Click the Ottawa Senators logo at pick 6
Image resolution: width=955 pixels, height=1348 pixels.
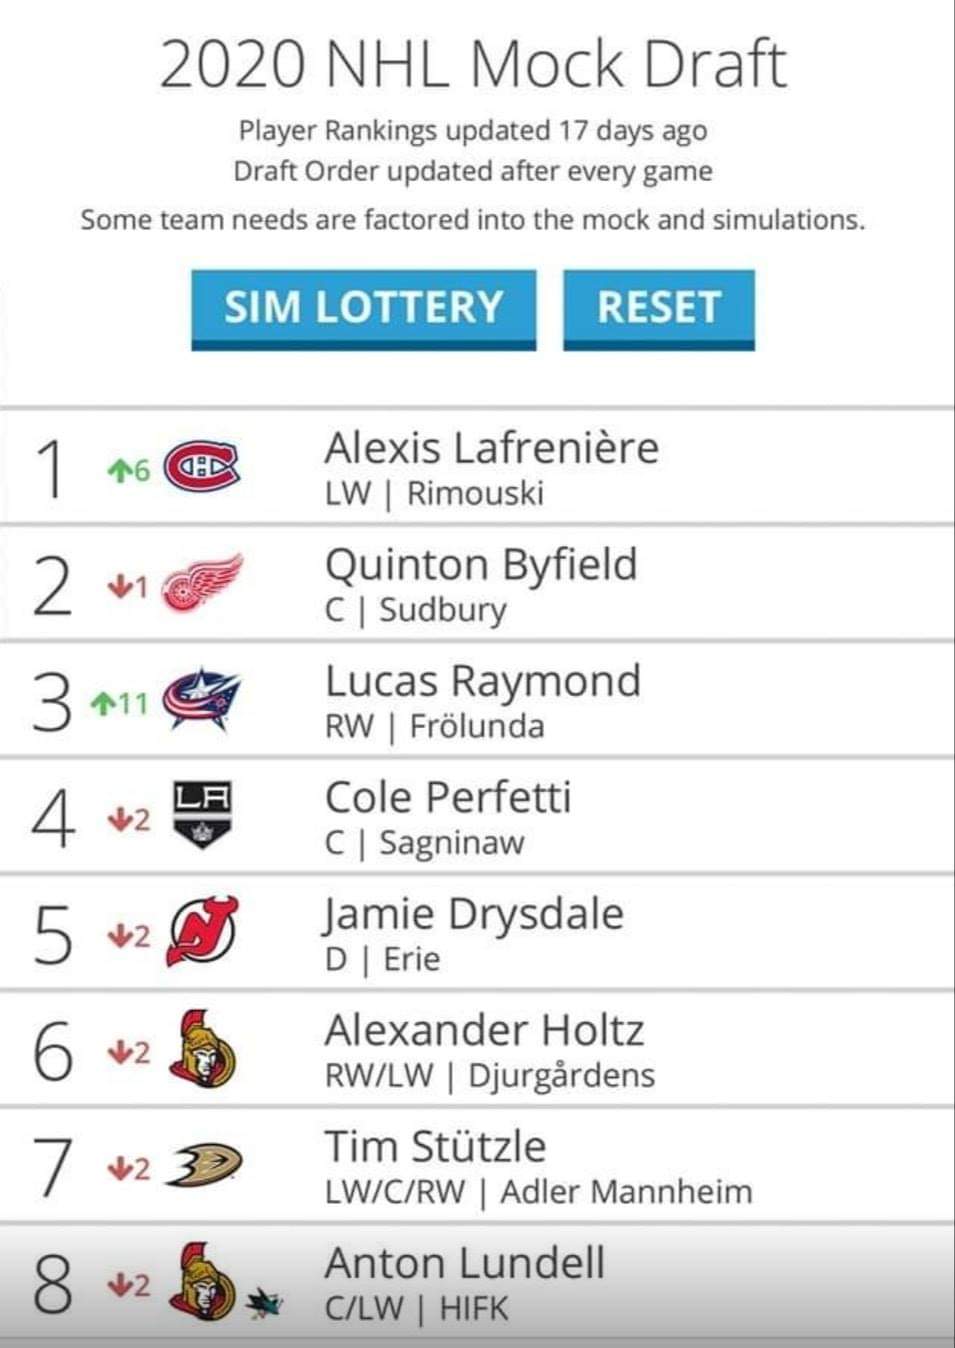click(202, 1048)
